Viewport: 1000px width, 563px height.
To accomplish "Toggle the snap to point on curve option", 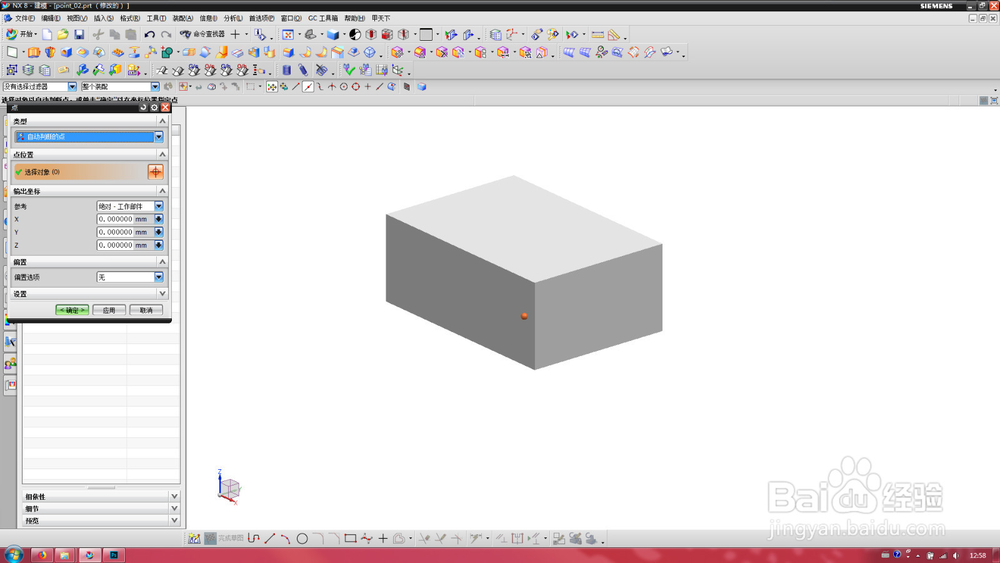I will point(379,87).
